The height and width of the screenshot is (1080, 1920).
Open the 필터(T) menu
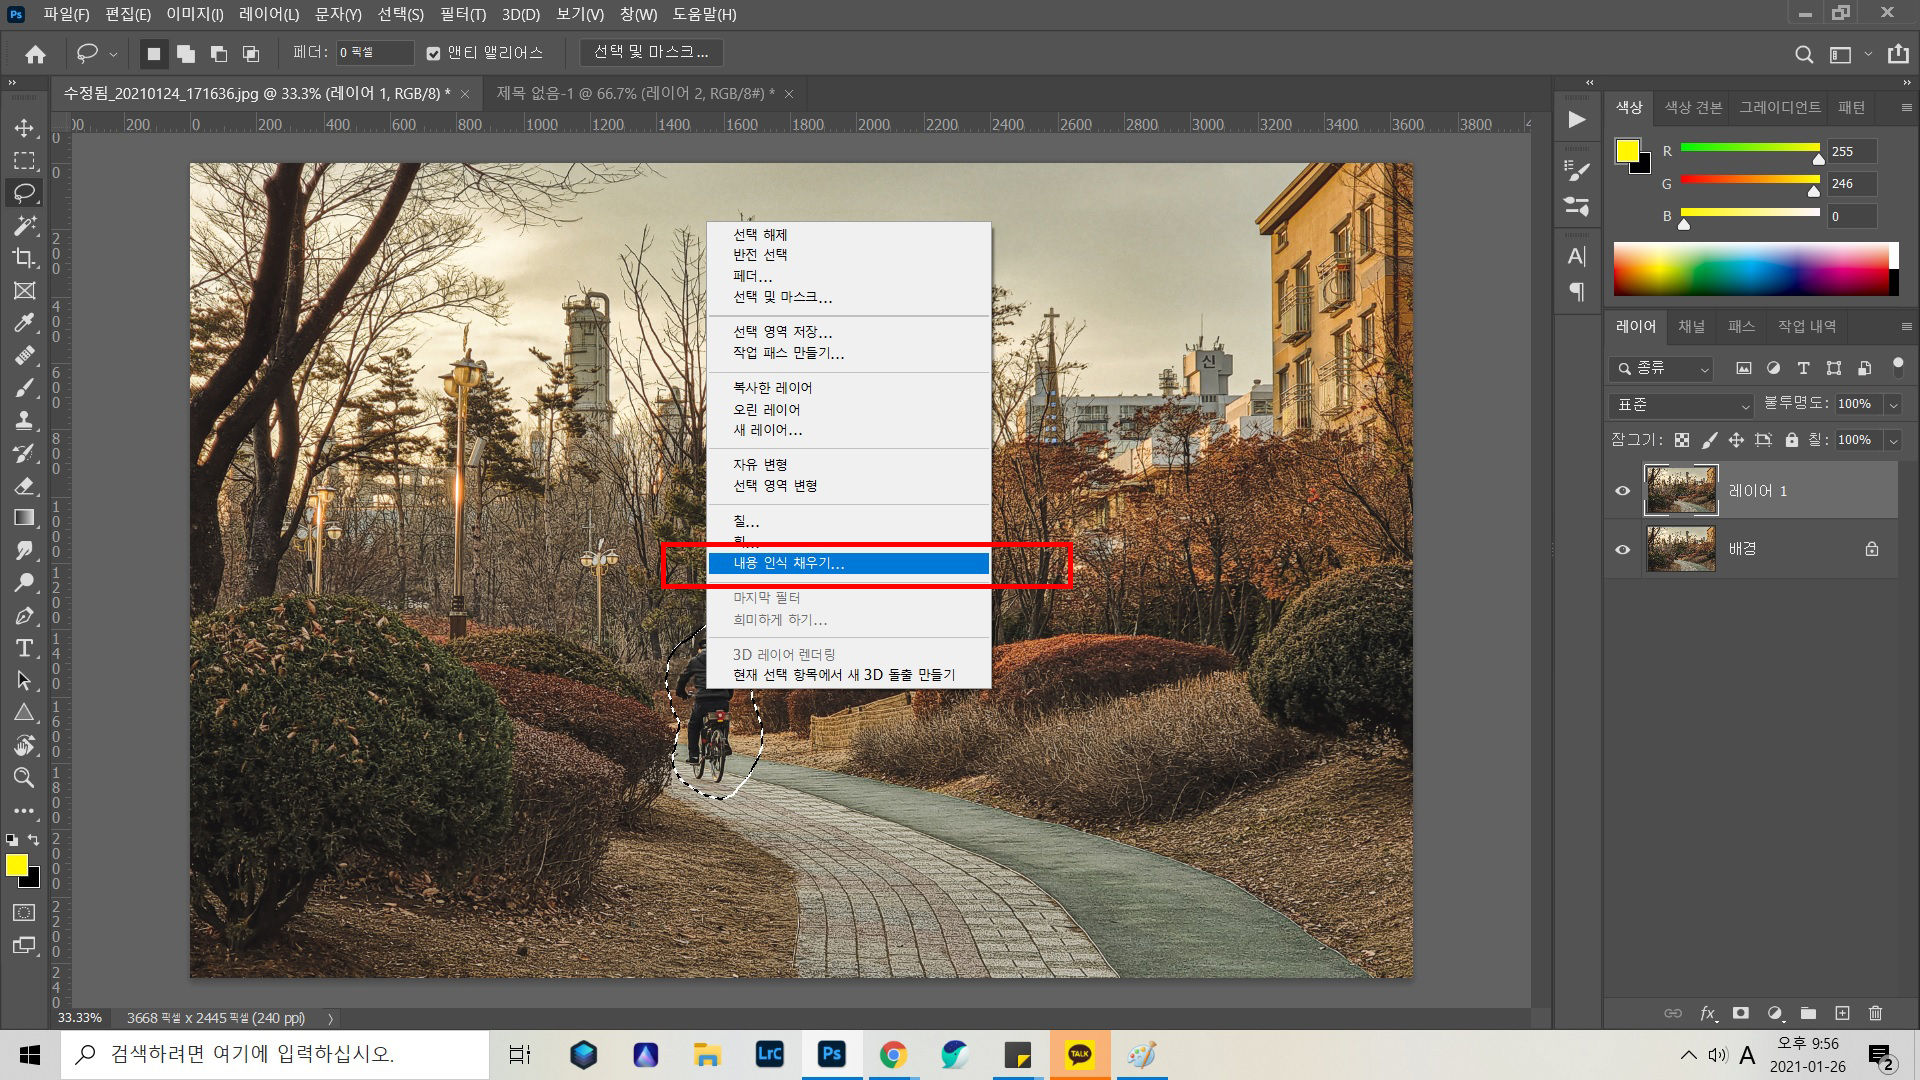coord(462,14)
